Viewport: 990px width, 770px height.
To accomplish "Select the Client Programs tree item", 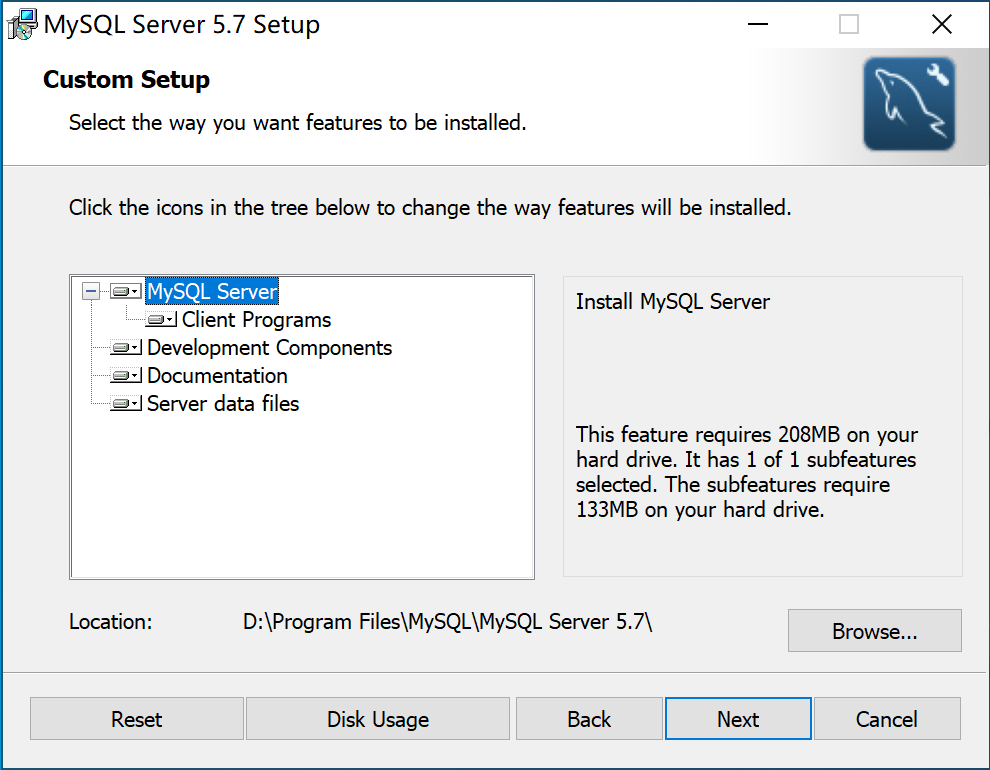I will pyautogui.click(x=256, y=319).
